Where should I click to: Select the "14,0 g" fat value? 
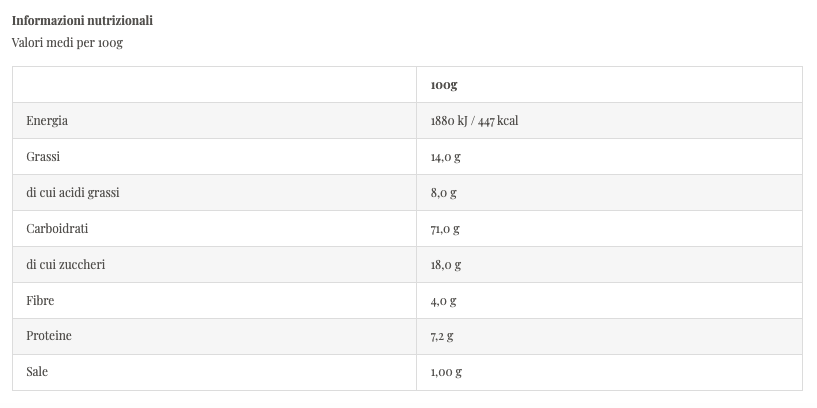coord(445,157)
